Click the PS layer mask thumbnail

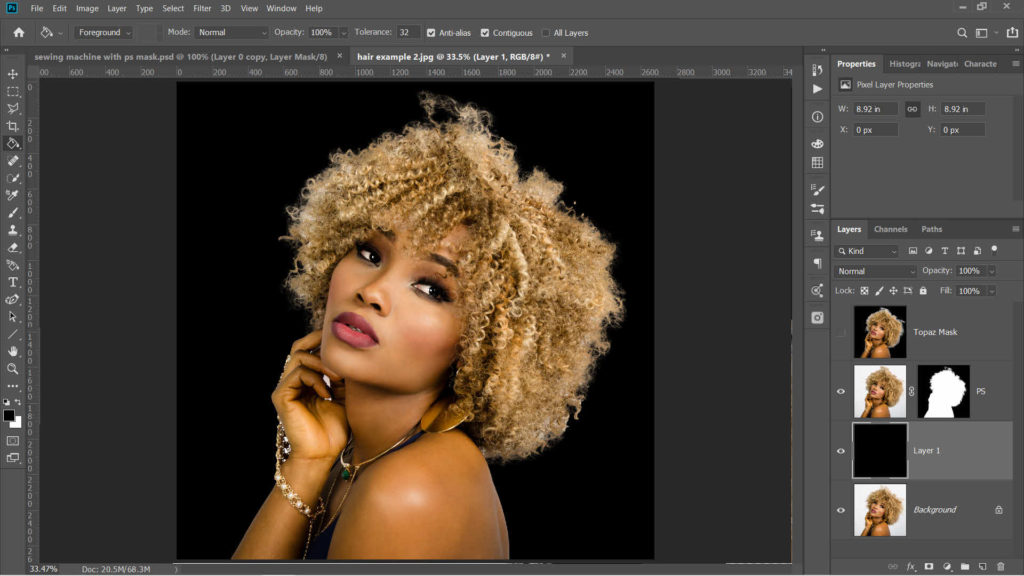click(944, 392)
